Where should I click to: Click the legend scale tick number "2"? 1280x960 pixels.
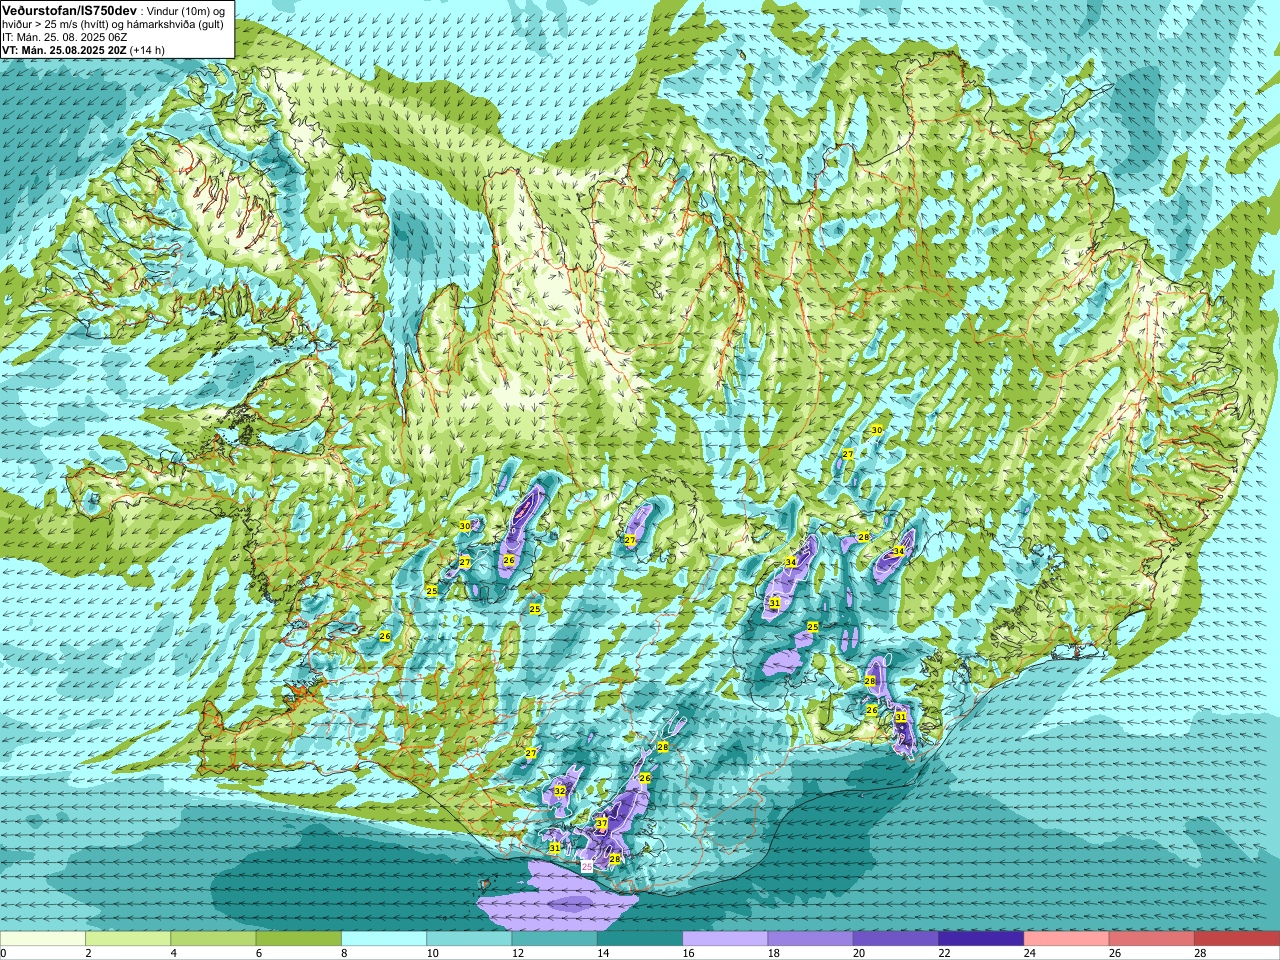[88, 953]
